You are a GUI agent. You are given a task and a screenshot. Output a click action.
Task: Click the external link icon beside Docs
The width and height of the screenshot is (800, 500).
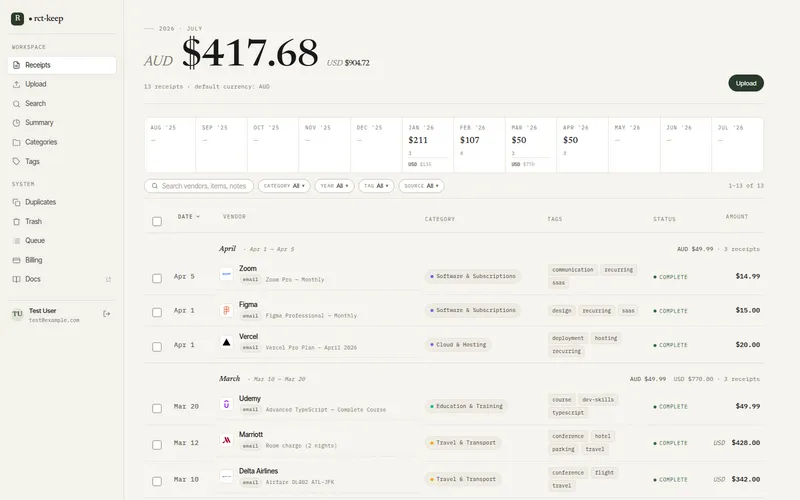[108, 279]
